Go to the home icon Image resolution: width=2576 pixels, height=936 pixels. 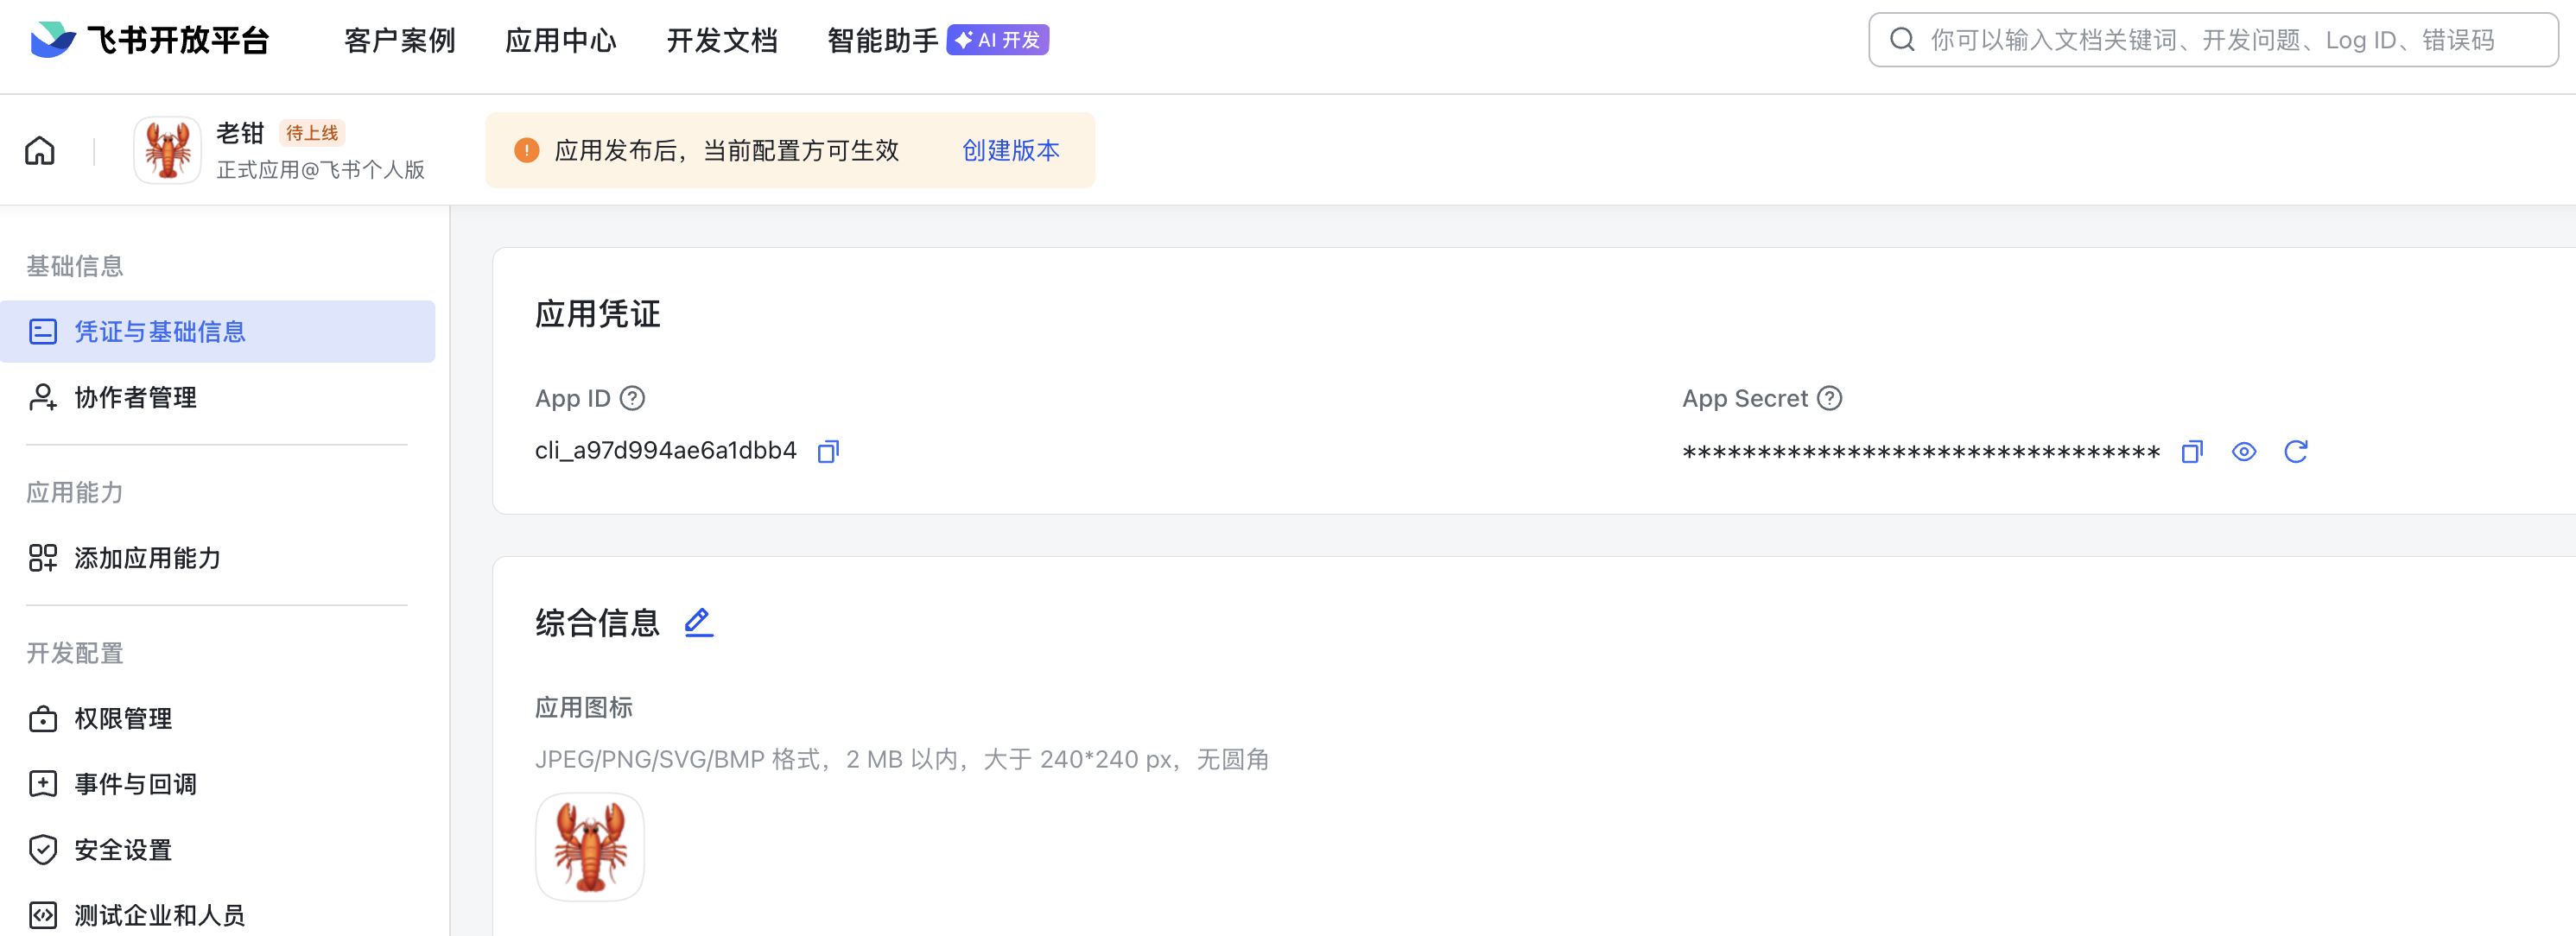pyautogui.click(x=40, y=151)
